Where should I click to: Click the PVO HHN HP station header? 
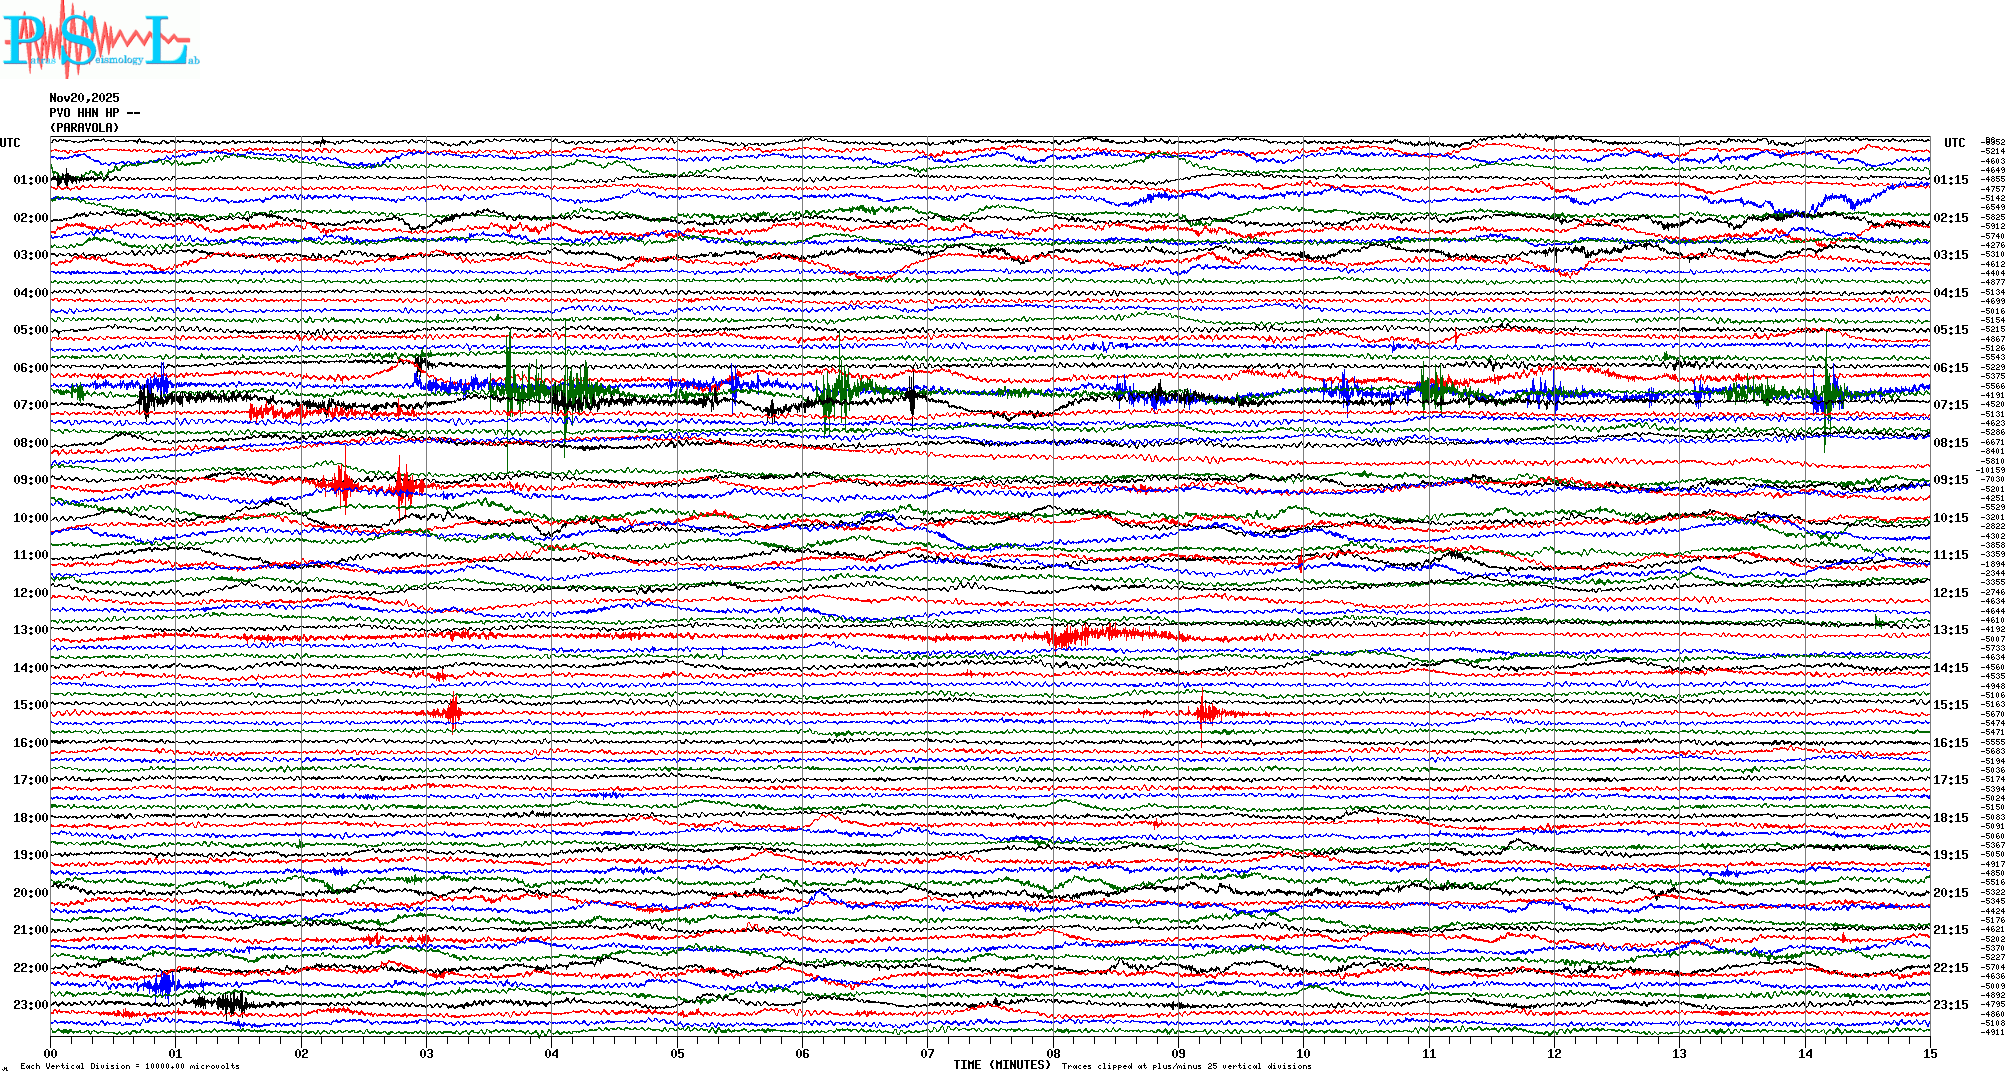click(94, 113)
